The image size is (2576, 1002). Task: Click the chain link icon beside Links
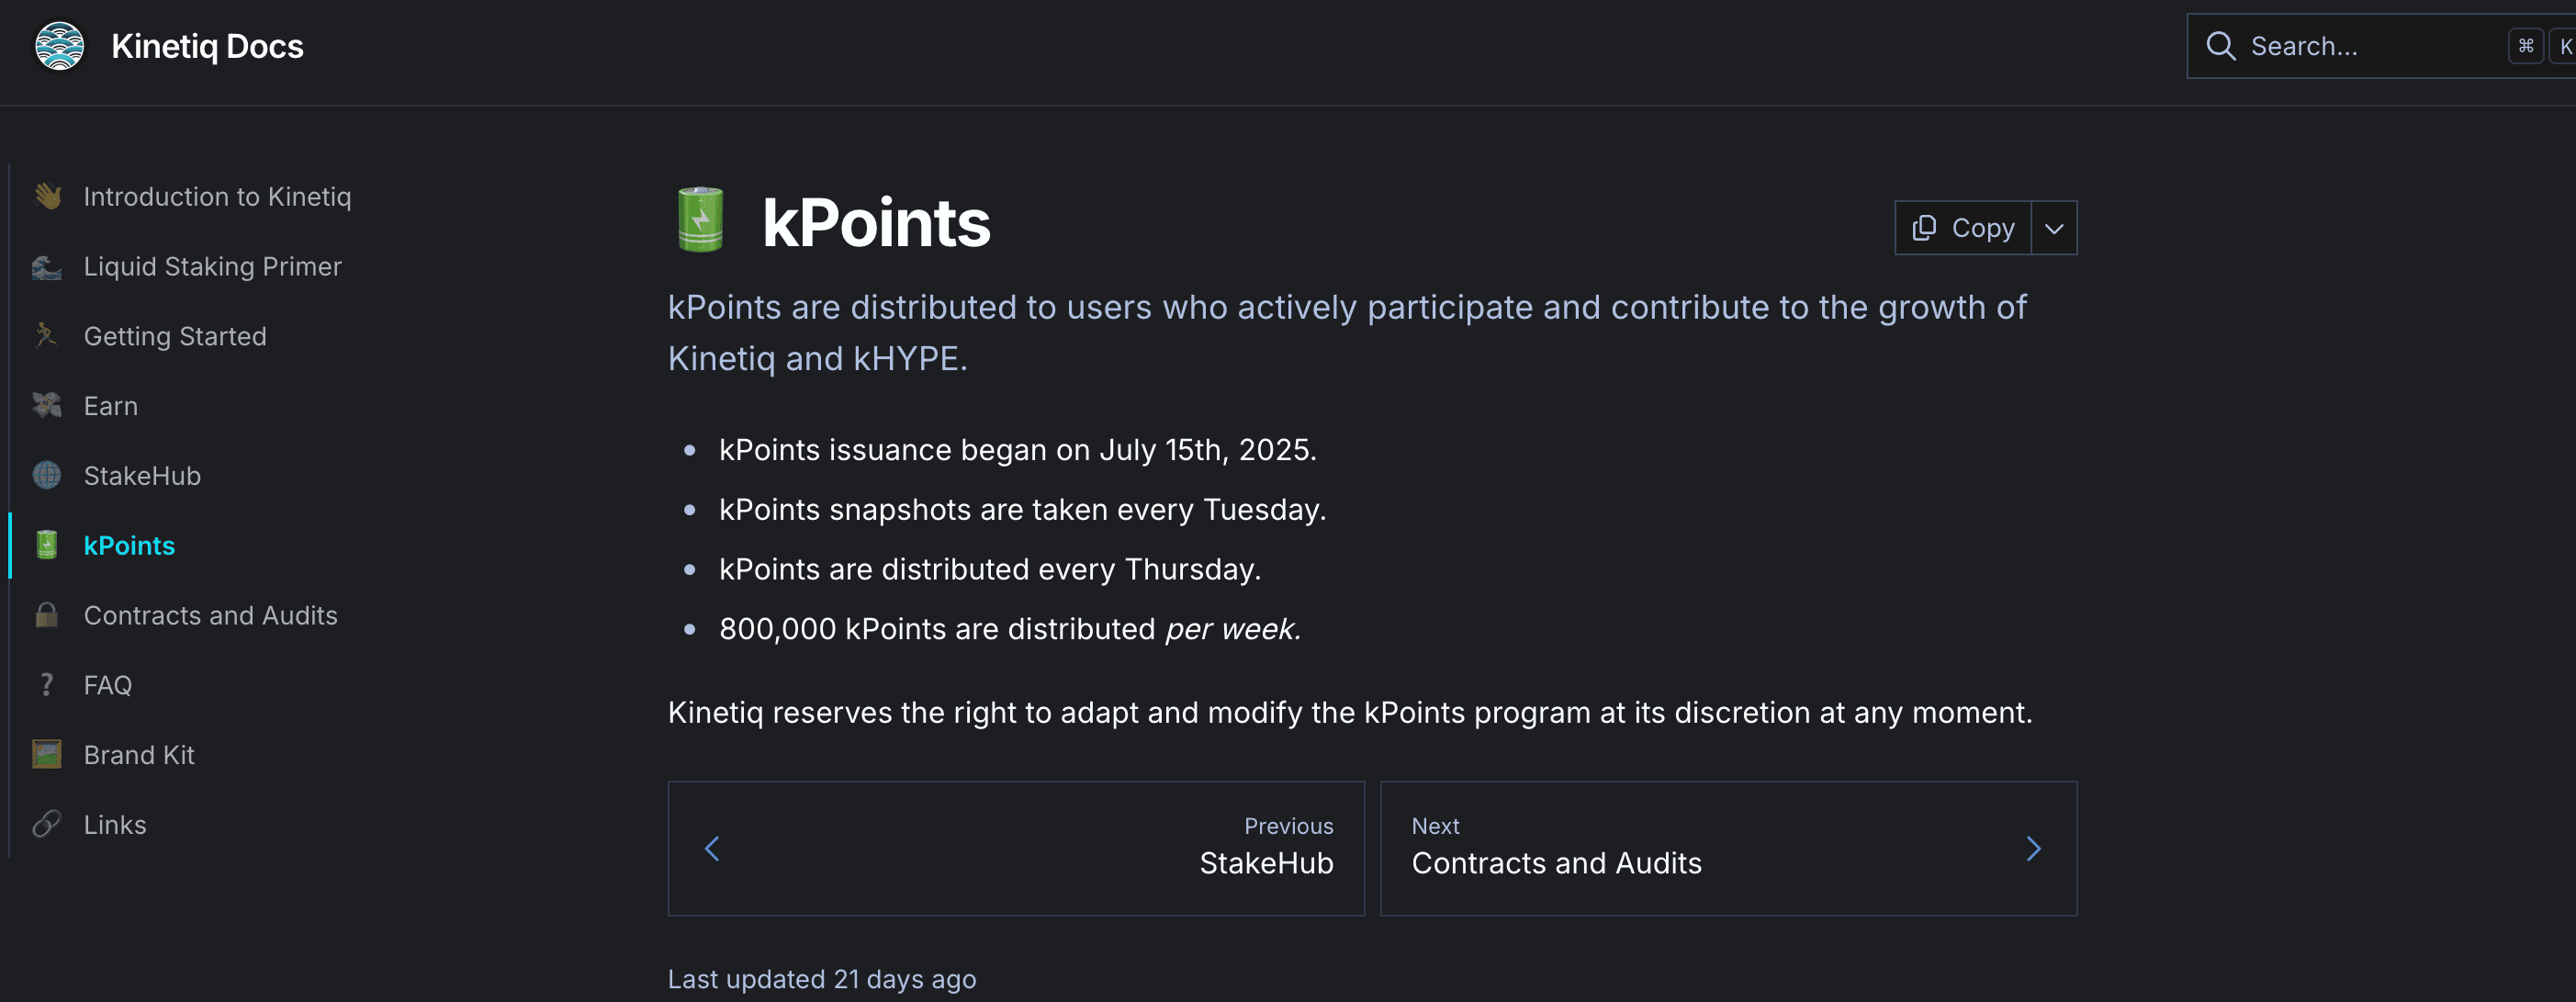(47, 824)
